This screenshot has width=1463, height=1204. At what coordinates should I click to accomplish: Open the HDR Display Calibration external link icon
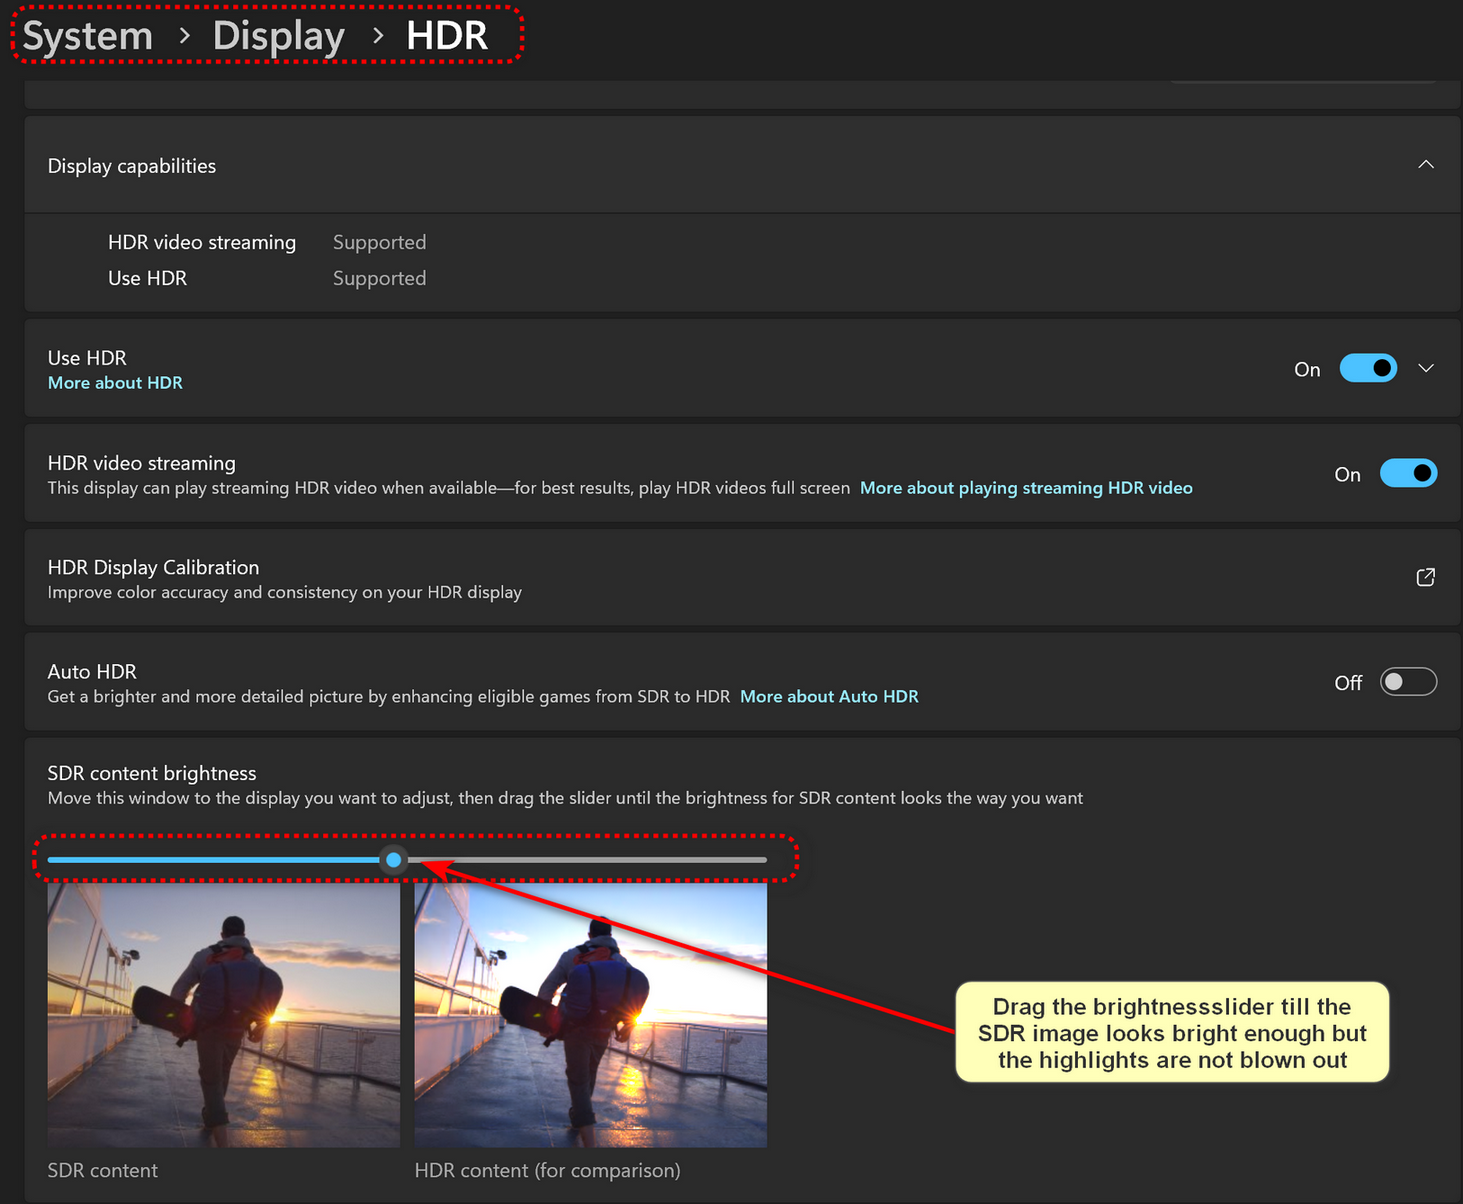1425,577
